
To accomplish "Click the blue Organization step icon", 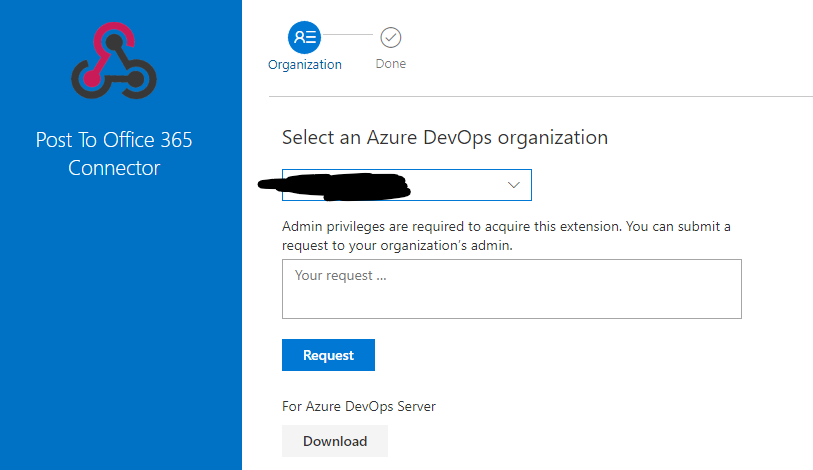I will click(x=304, y=37).
